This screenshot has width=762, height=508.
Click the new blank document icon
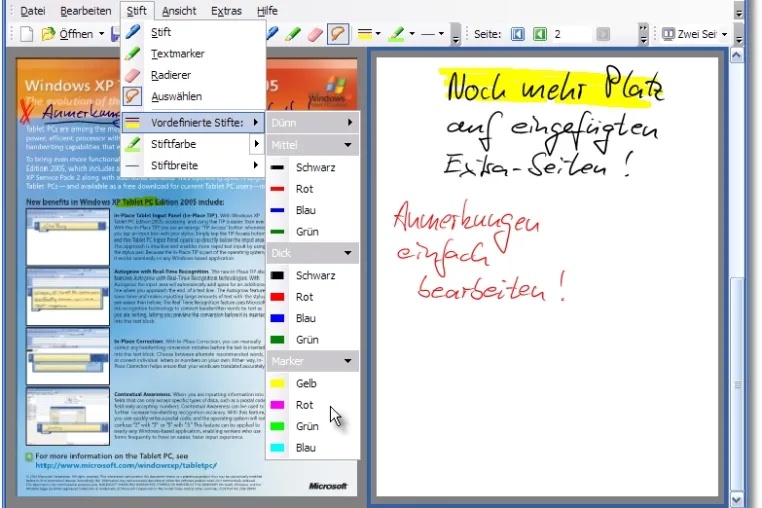tap(26, 34)
